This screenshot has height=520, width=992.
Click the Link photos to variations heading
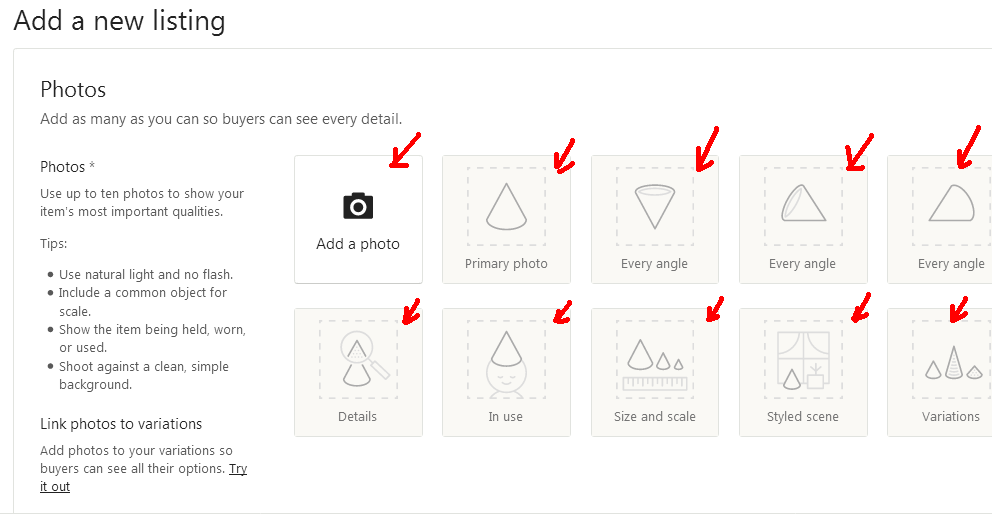(121, 424)
